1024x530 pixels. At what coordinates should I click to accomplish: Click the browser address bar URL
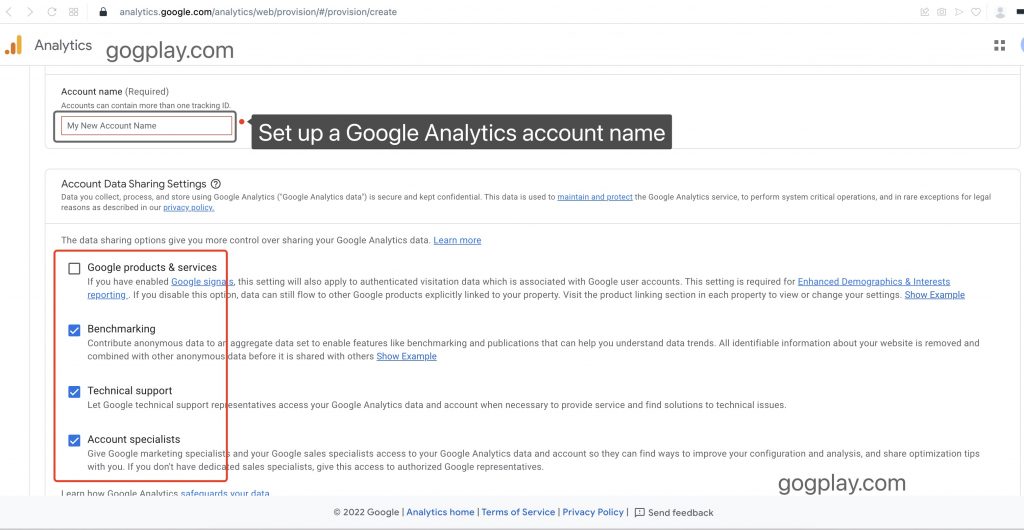[x=258, y=12]
